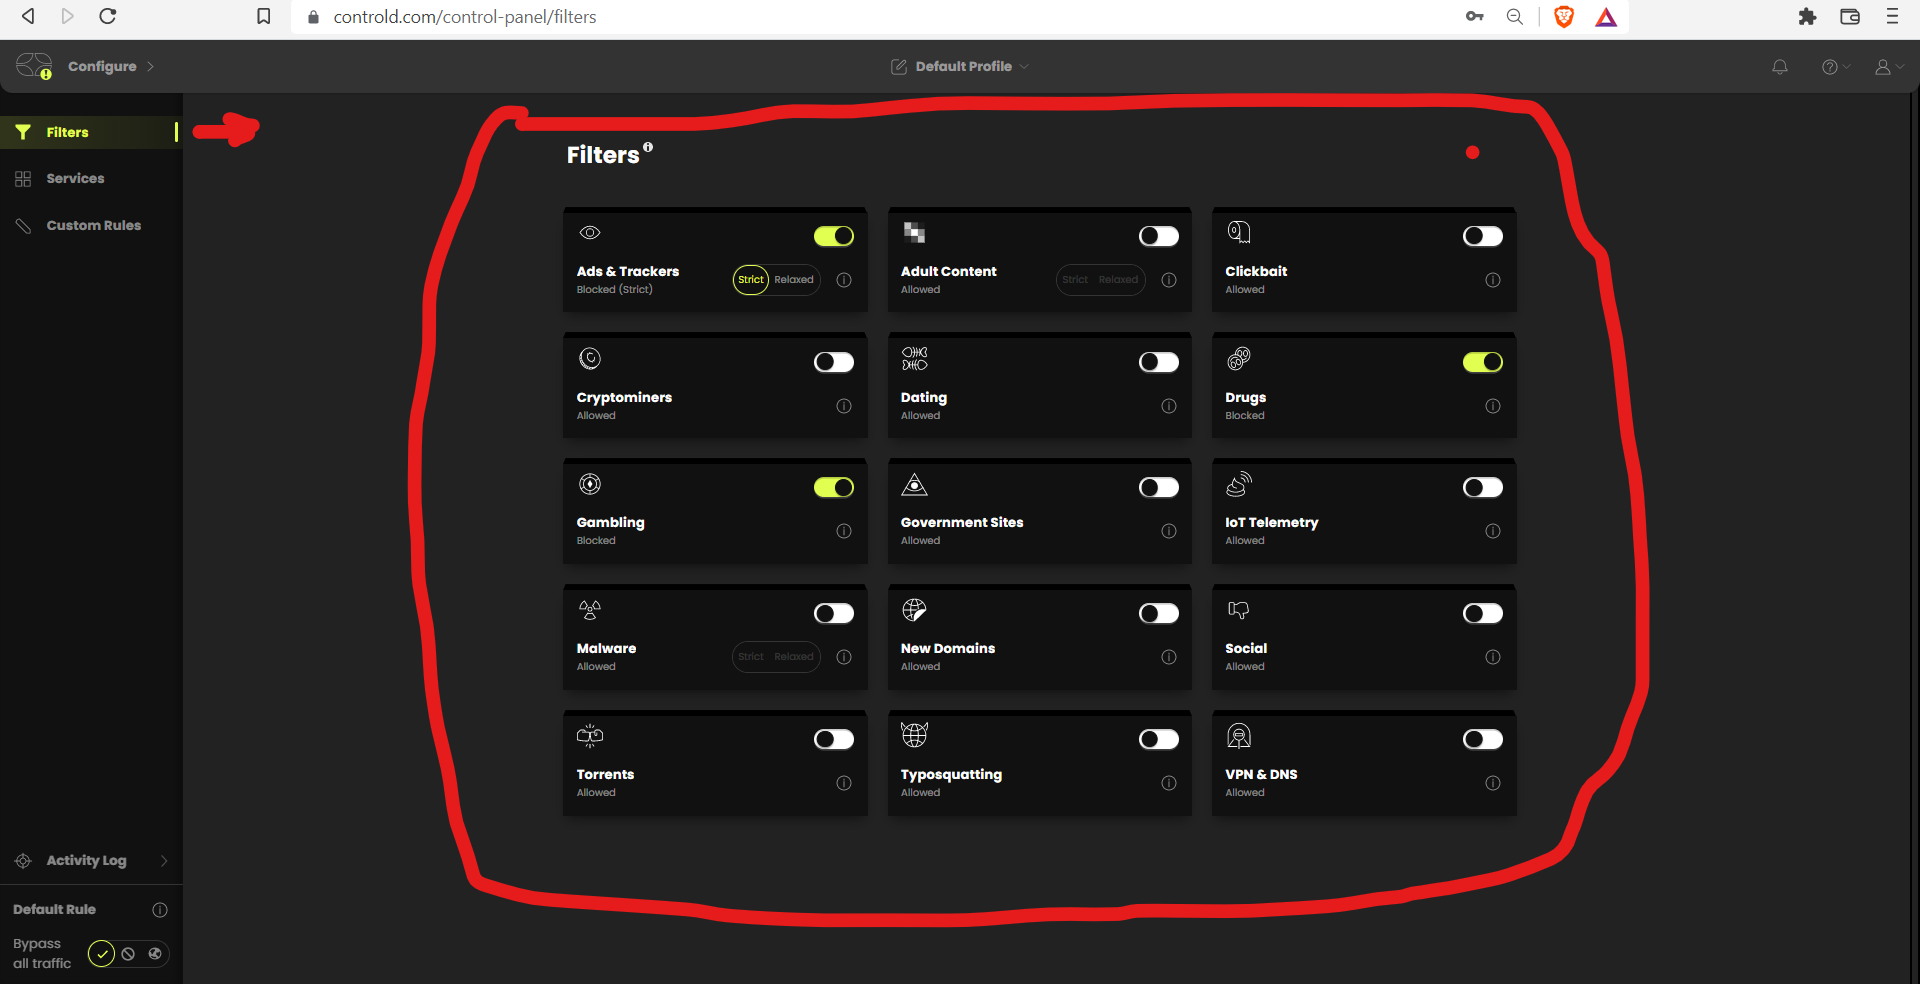Open the browser extensions puzzle icon
Viewport: 1920px width, 984px height.
pos(1807,17)
